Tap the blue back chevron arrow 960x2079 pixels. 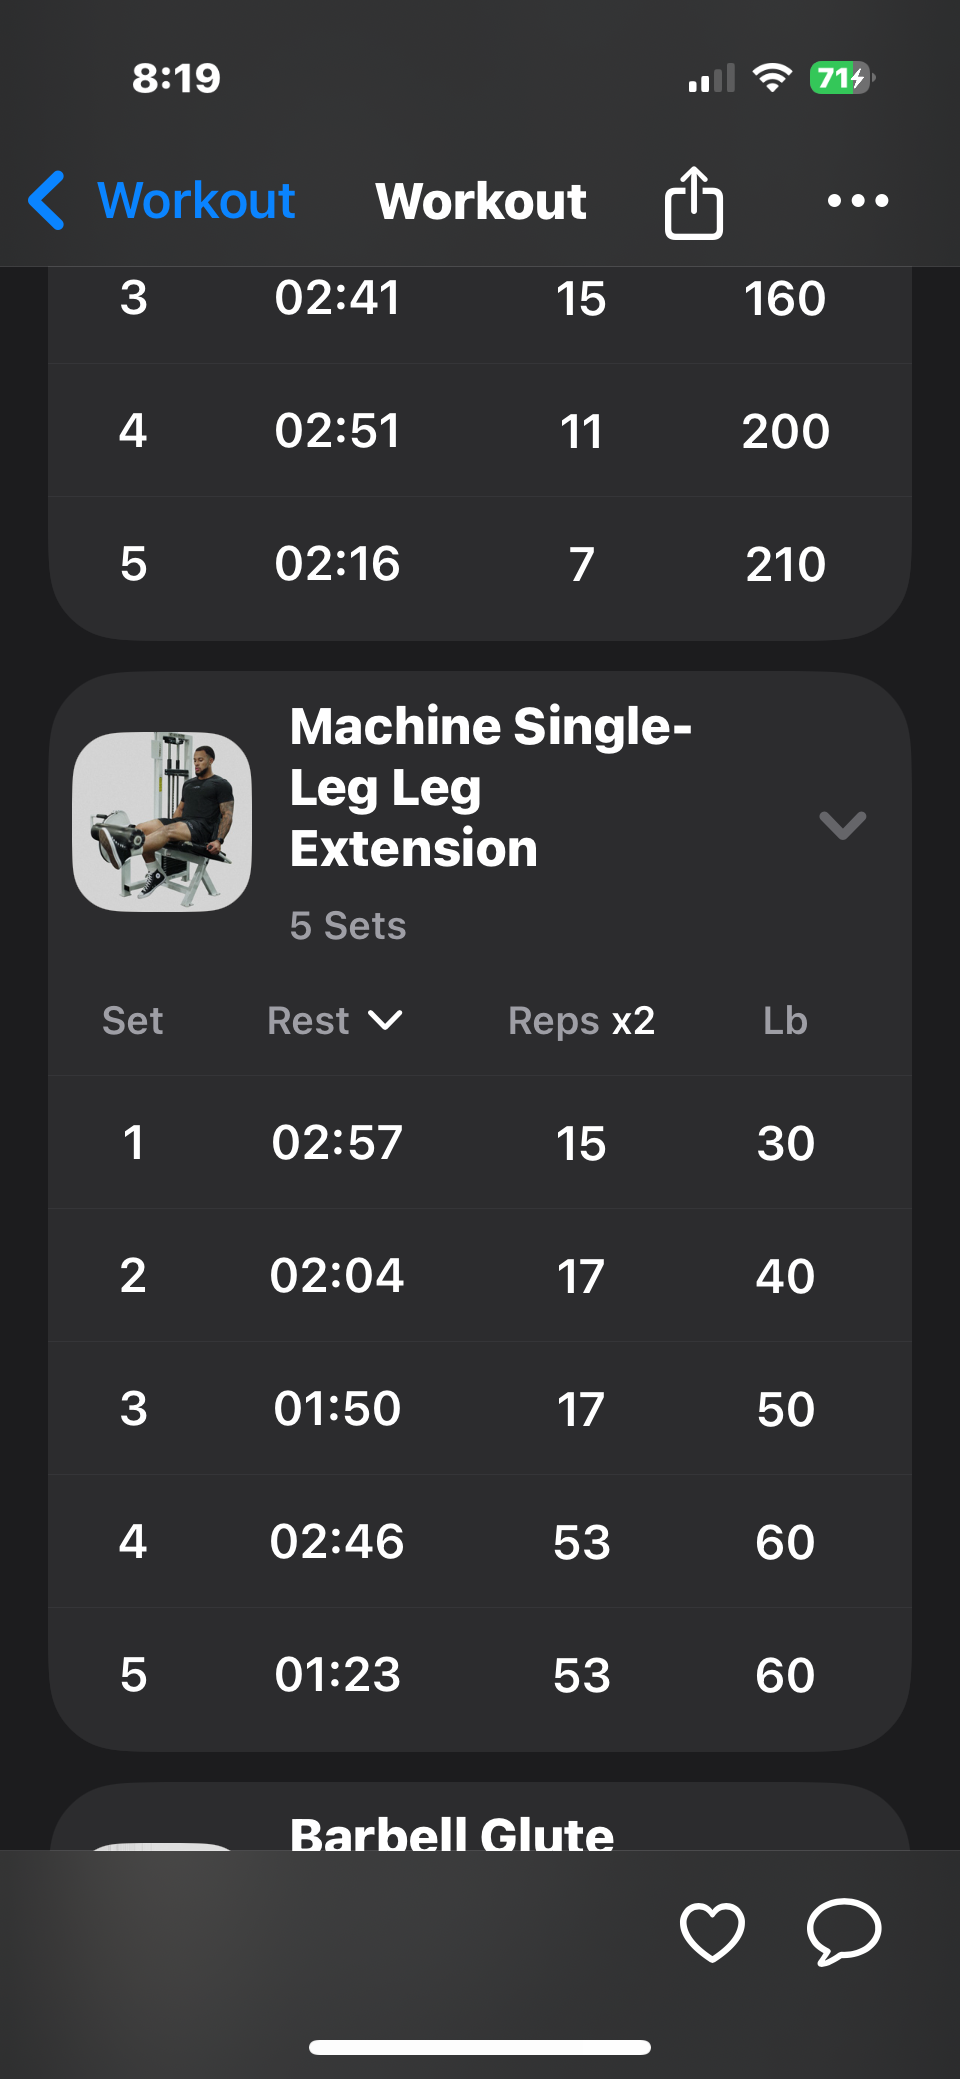click(x=47, y=200)
